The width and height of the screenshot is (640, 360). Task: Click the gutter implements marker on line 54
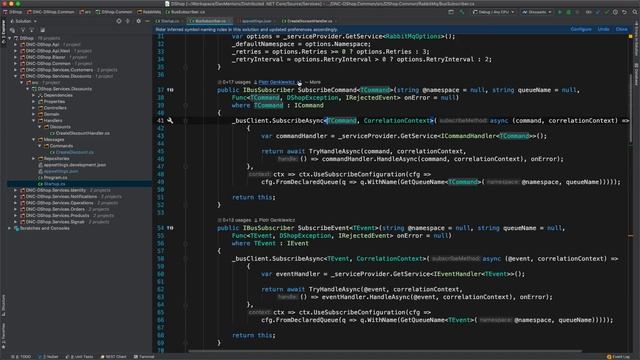(x=170, y=228)
